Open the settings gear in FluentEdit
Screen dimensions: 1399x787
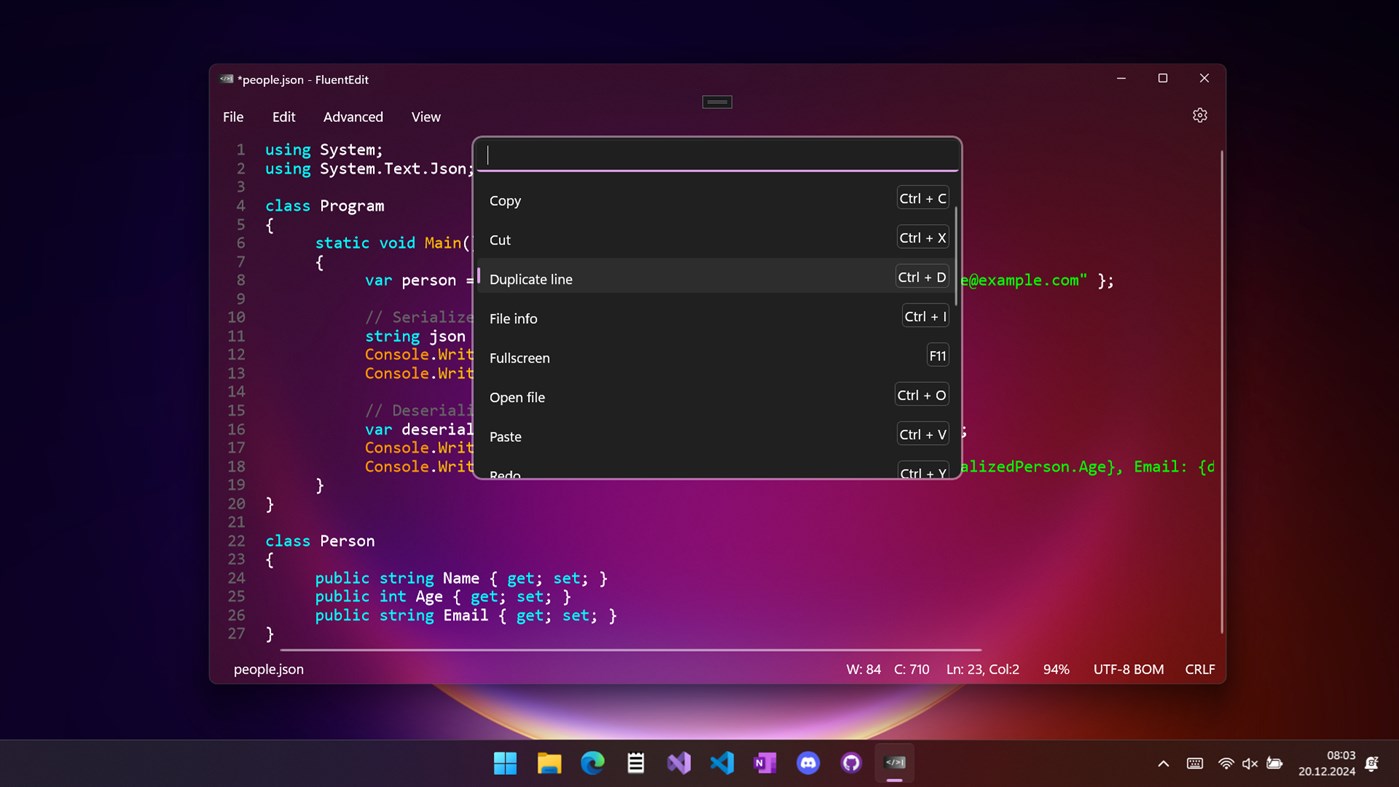click(x=1200, y=116)
